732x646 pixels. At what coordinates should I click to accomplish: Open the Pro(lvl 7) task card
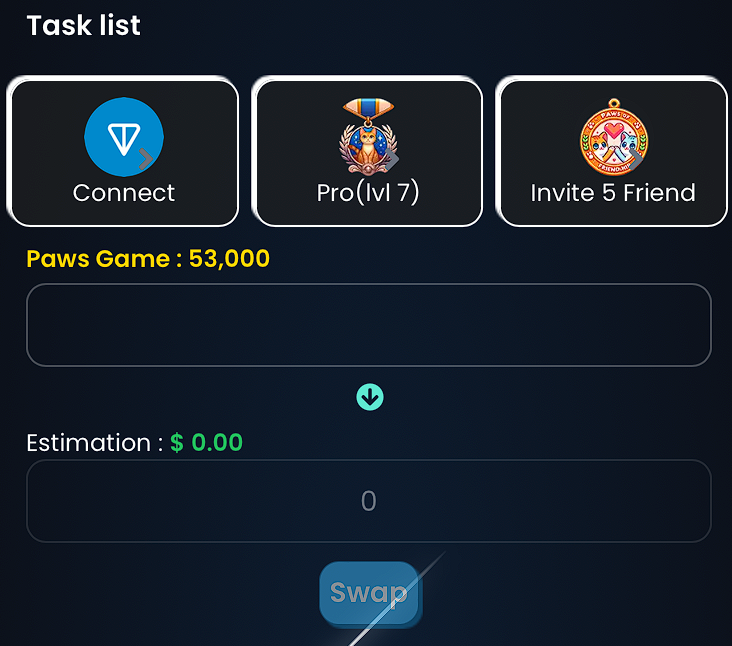369,153
